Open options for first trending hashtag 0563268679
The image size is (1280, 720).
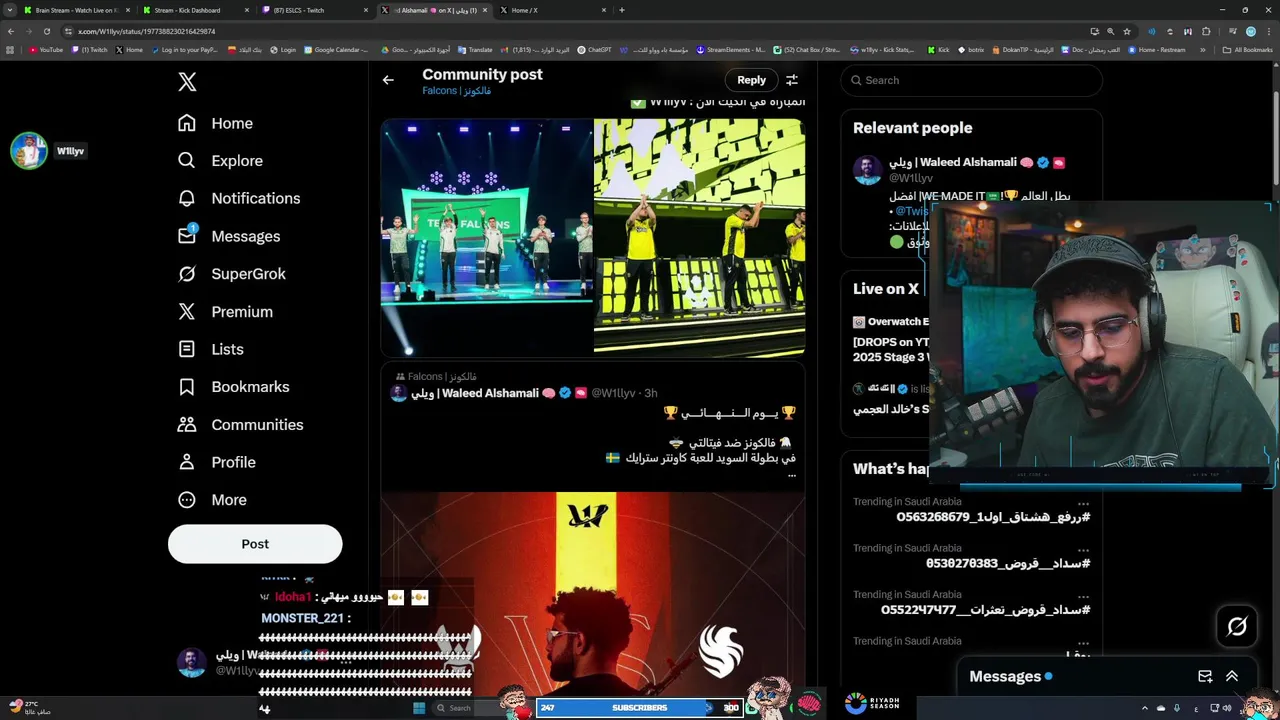click(x=1083, y=503)
